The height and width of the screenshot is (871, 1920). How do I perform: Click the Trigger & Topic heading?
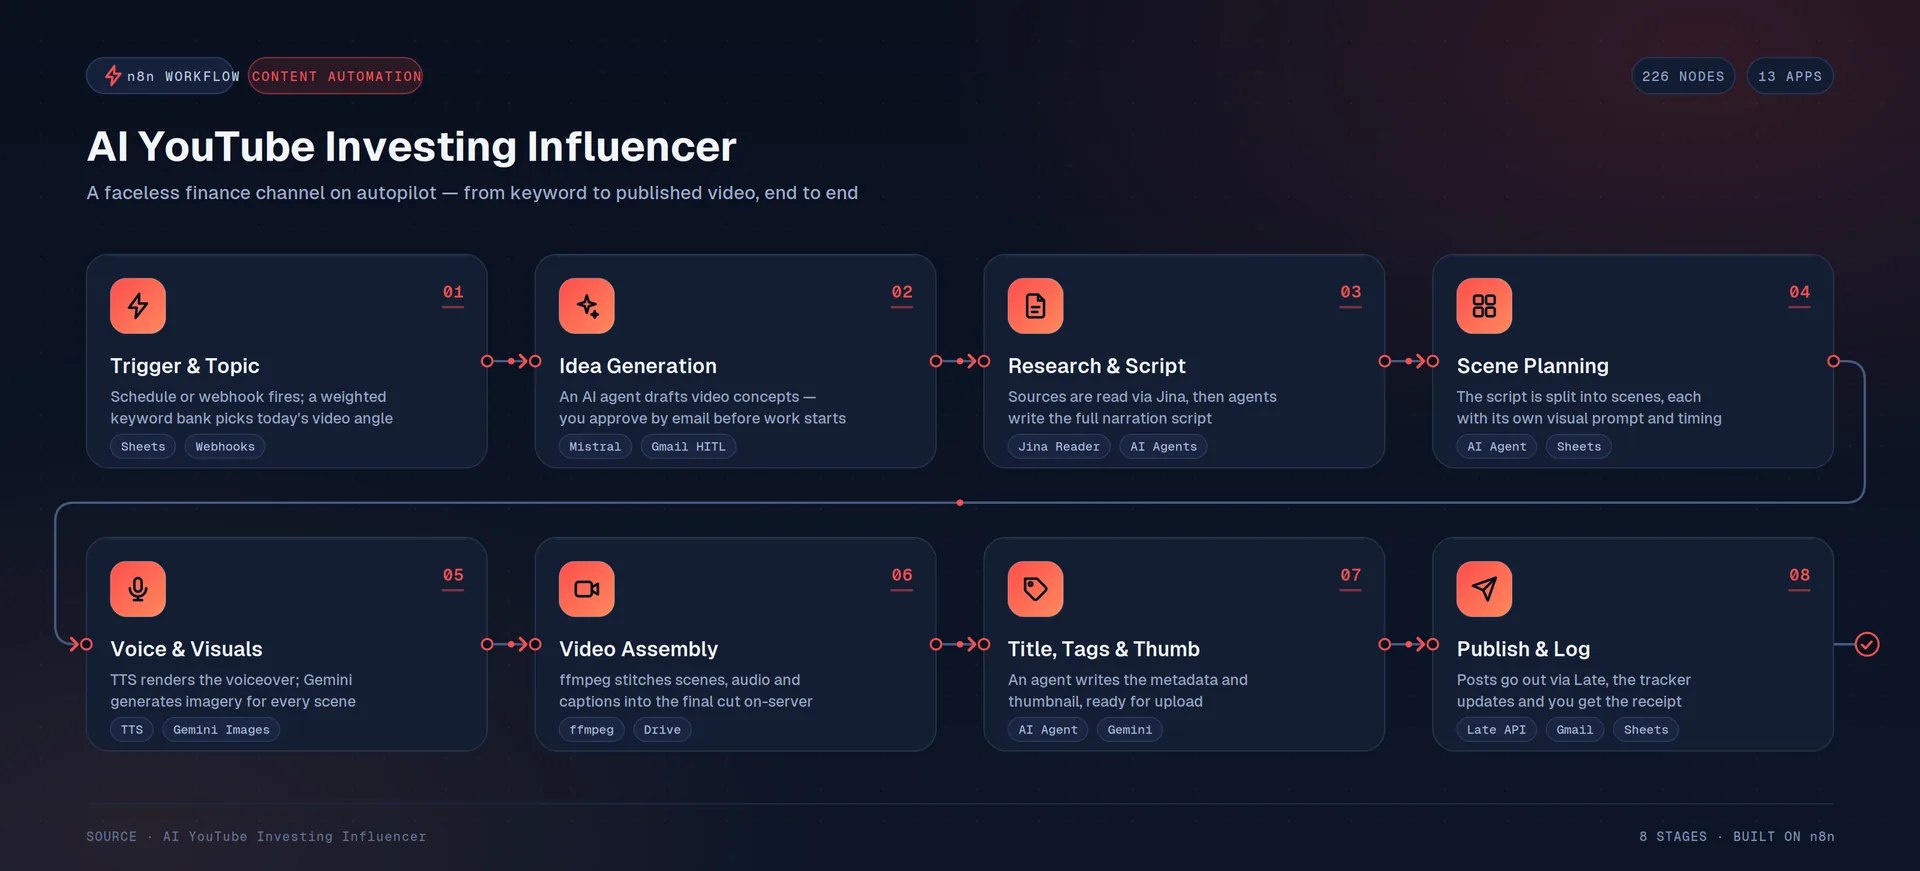click(x=185, y=366)
